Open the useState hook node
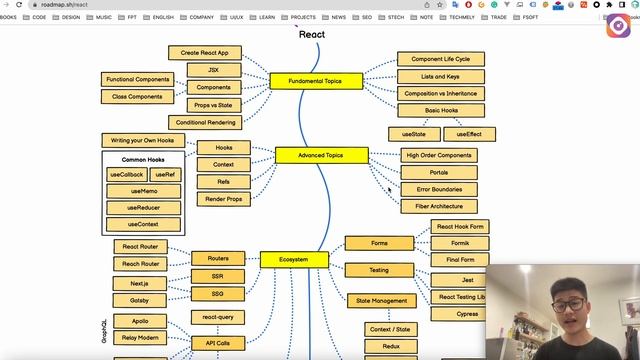 pyautogui.click(x=414, y=134)
